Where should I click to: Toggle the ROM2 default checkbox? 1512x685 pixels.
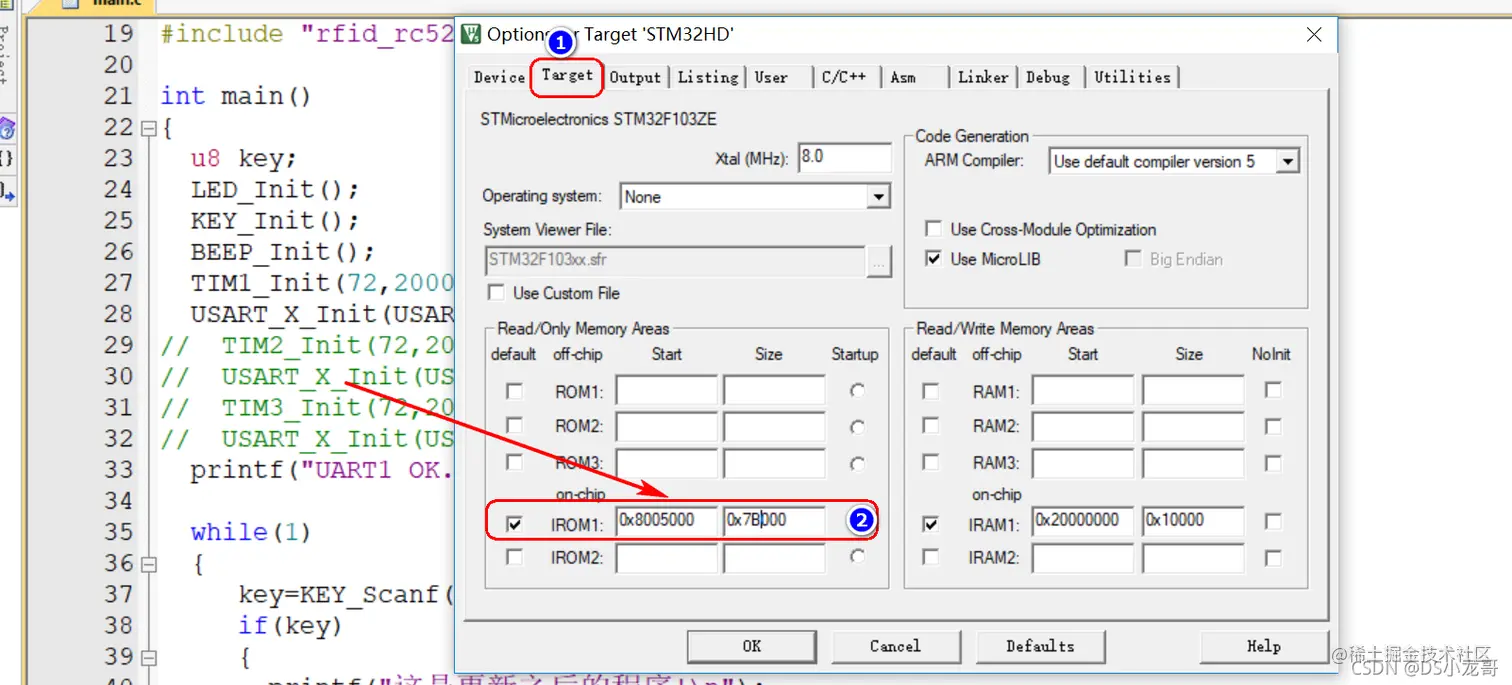pos(514,426)
